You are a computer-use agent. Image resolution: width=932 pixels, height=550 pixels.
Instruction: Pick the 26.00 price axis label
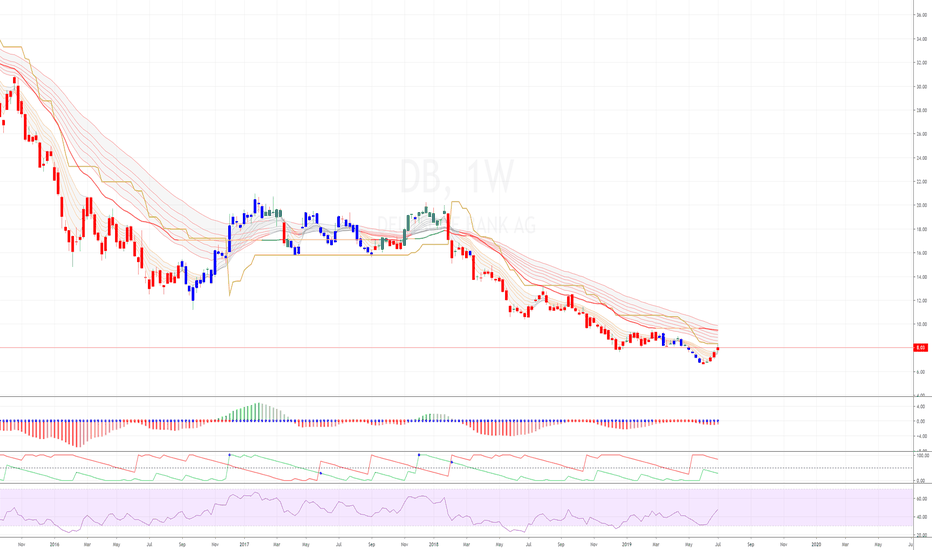[921, 134]
